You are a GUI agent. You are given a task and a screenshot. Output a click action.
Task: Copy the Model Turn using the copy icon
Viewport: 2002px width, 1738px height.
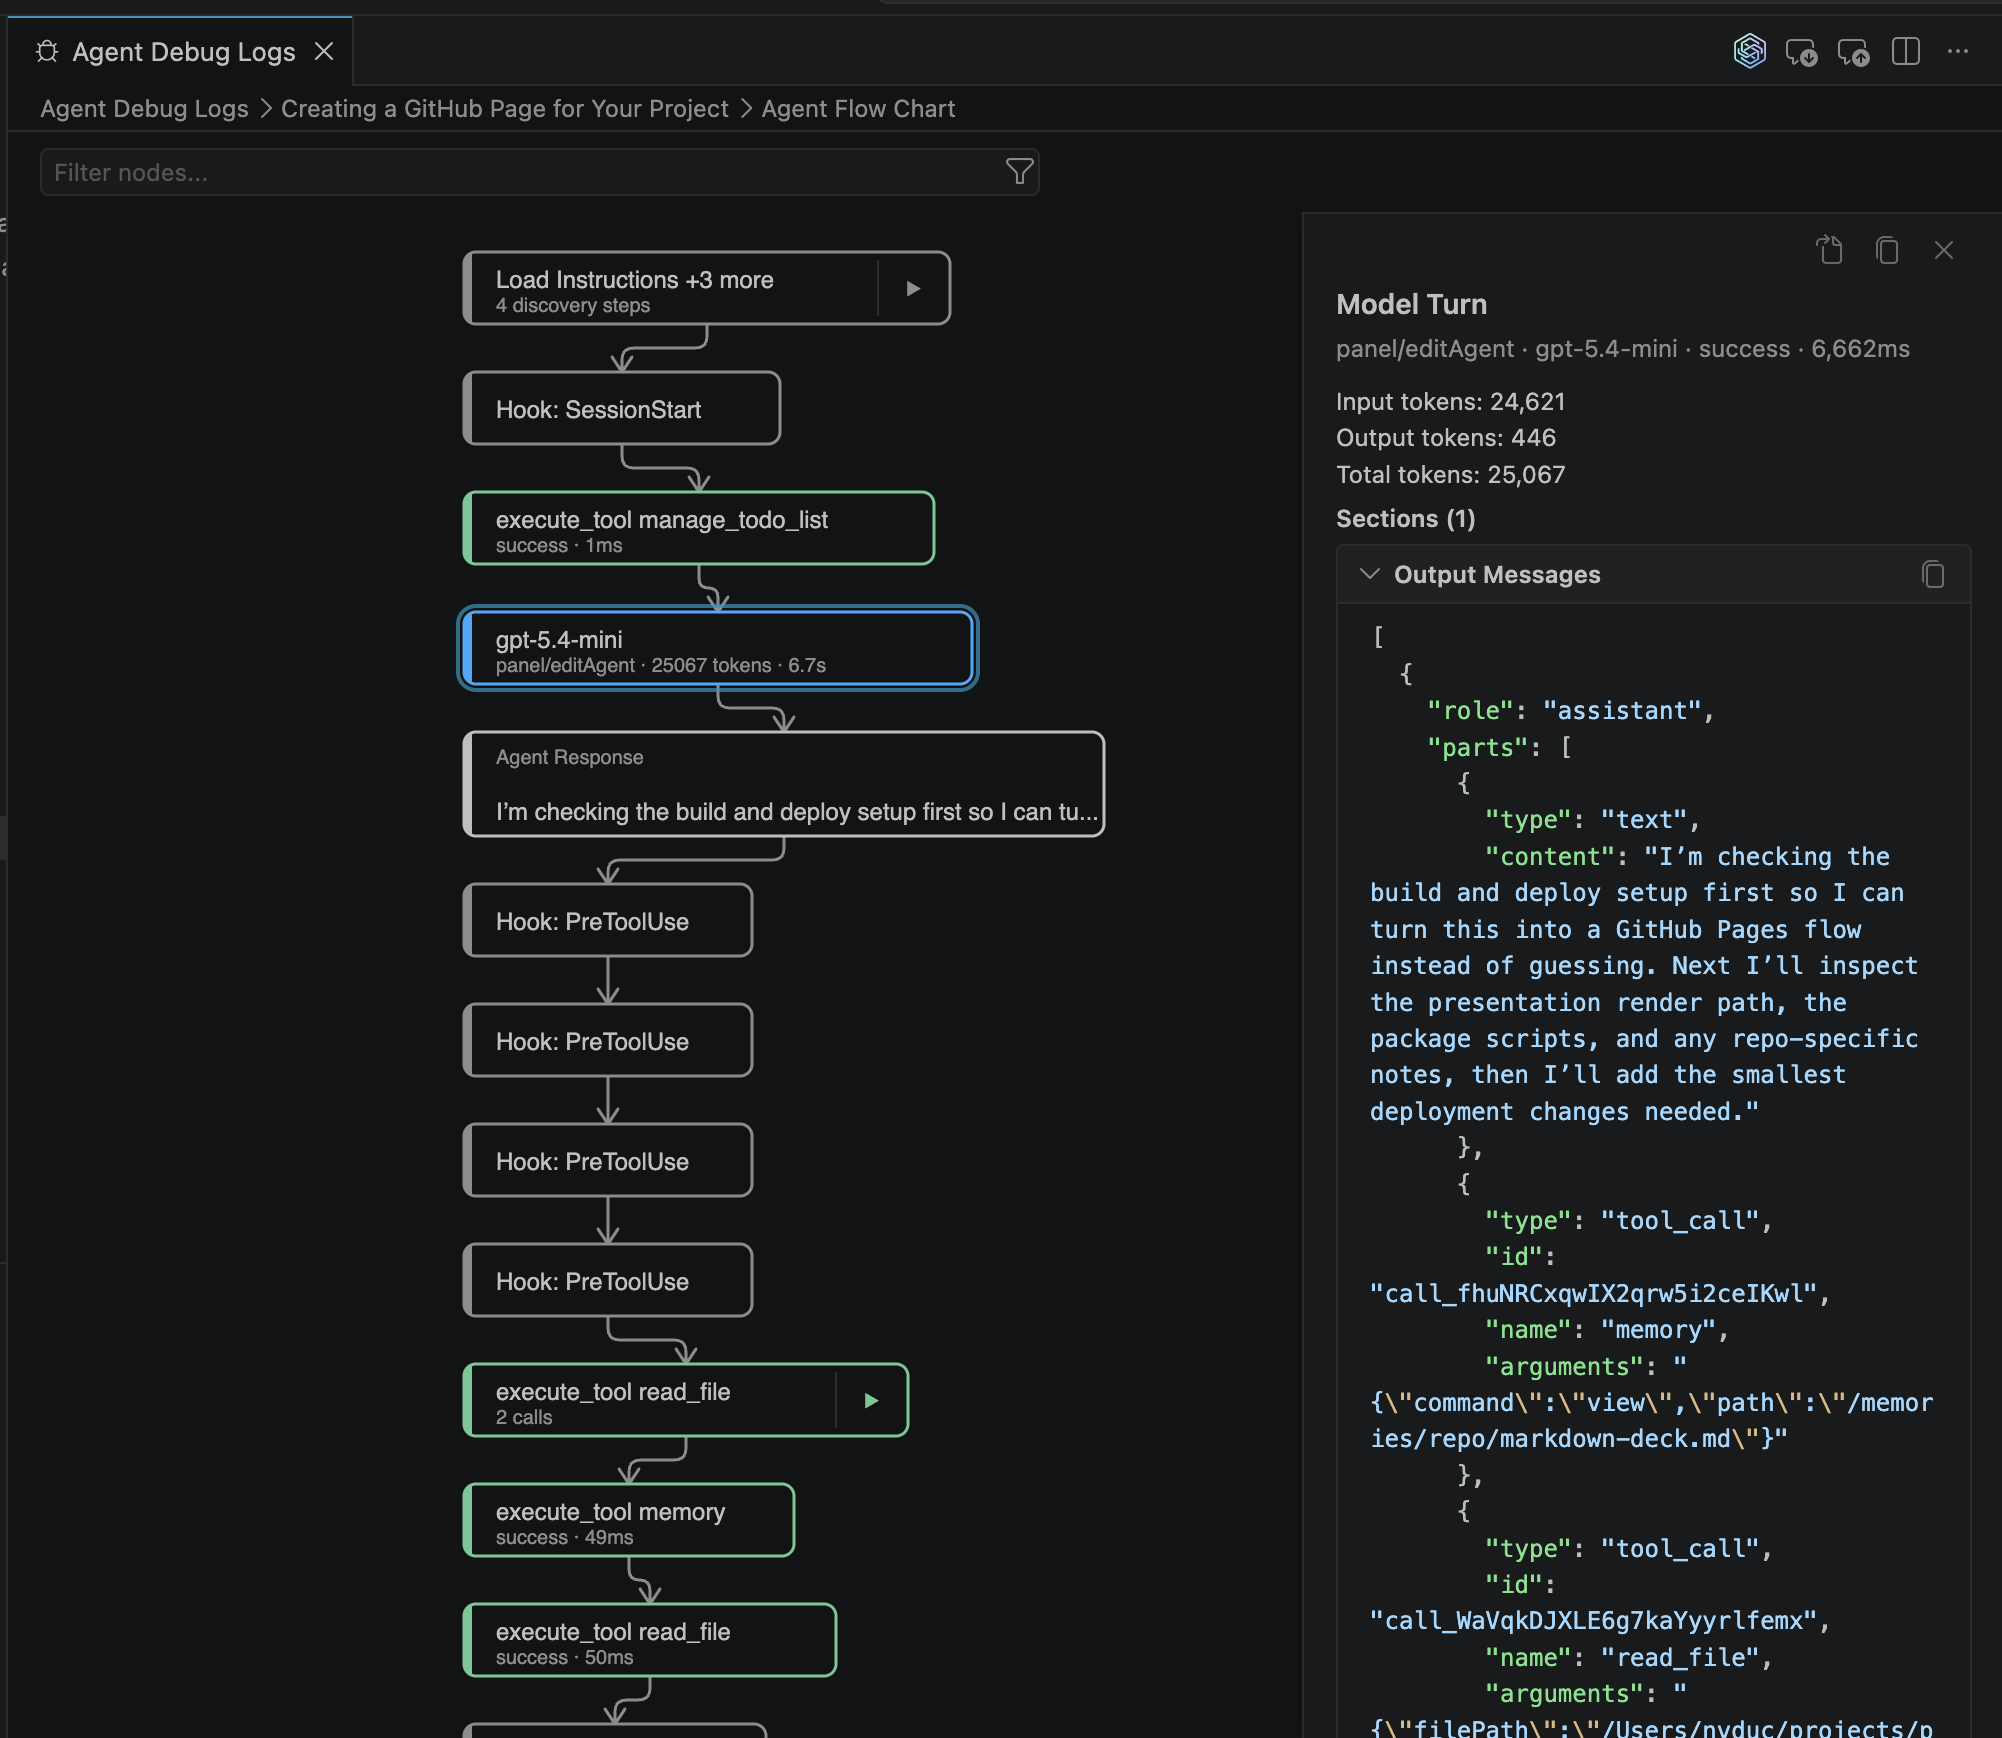click(x=1887, y=250)
